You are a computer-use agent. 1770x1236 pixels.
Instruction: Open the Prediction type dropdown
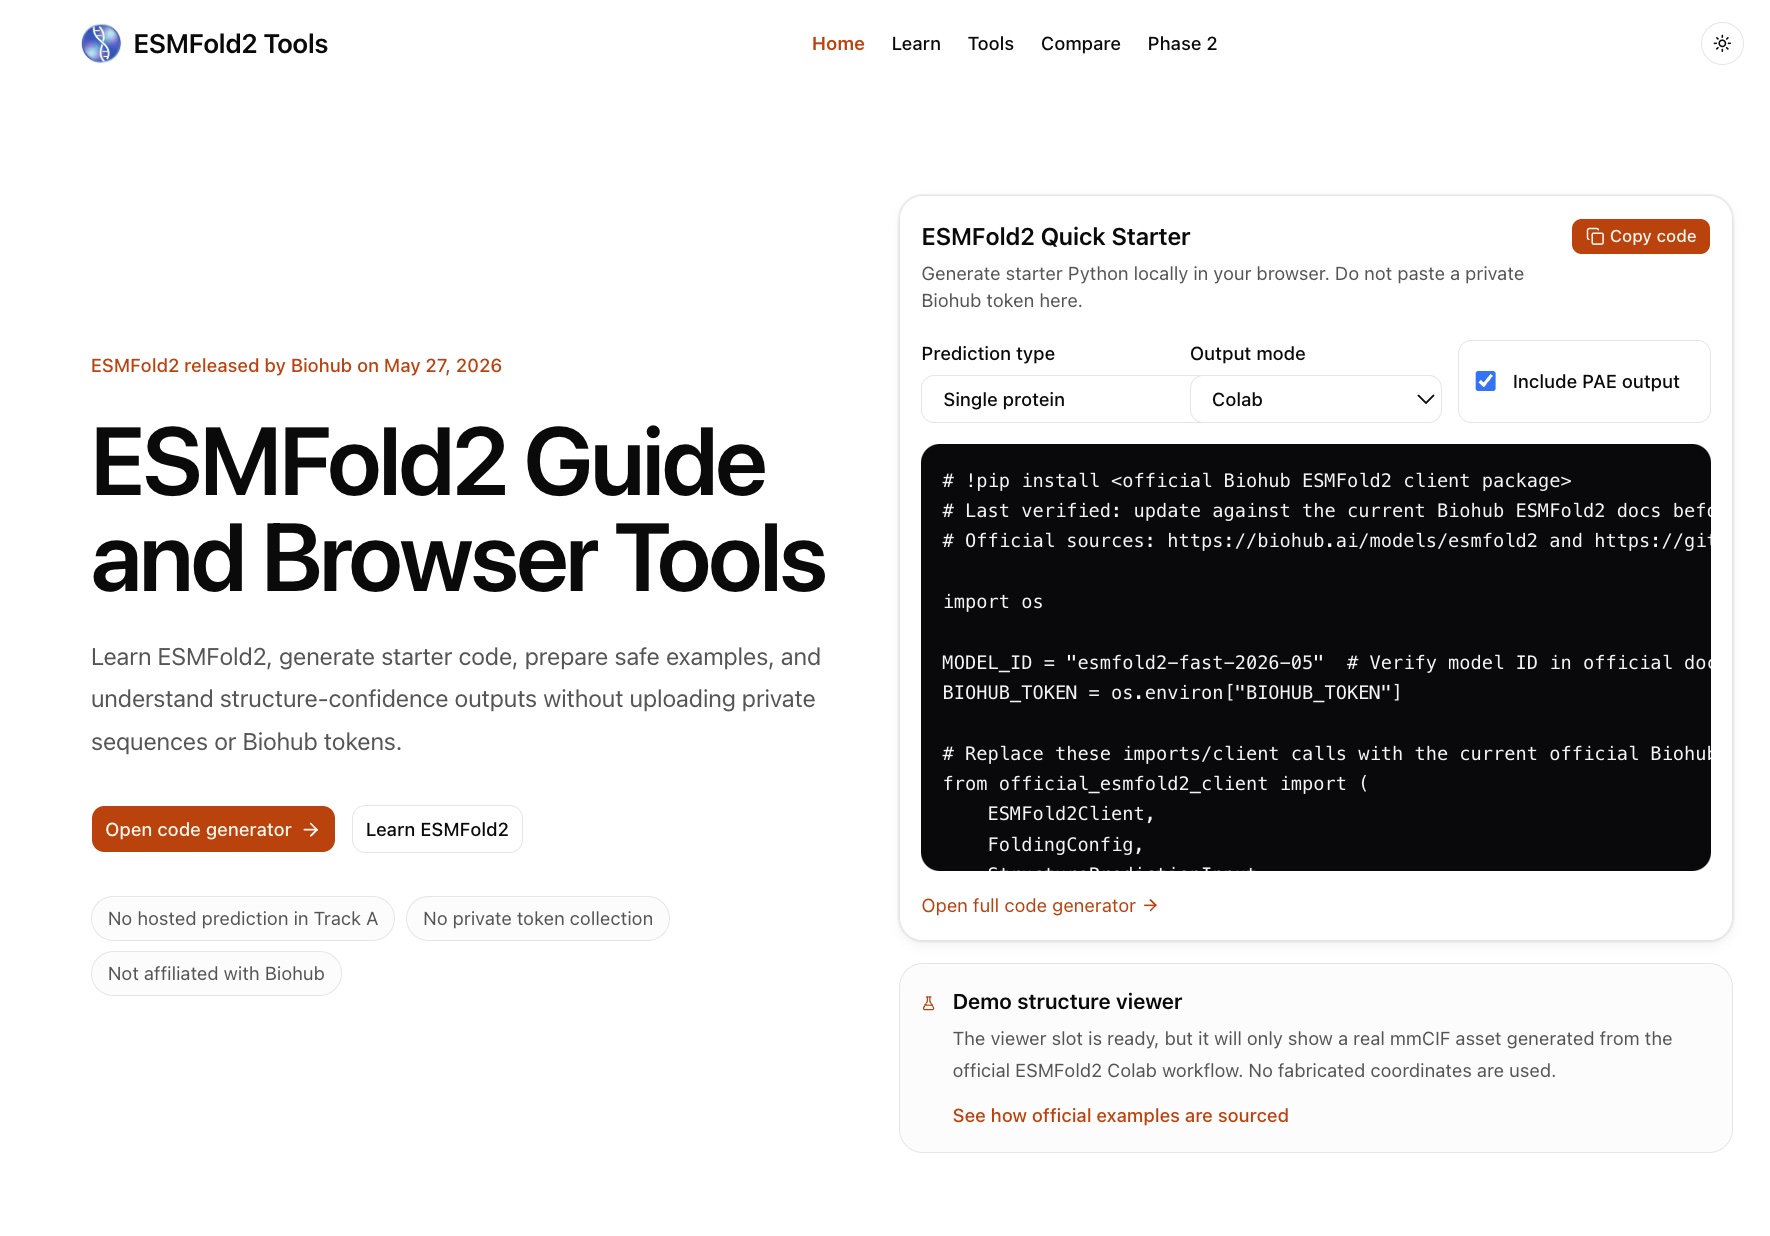tap(1056, 399)
